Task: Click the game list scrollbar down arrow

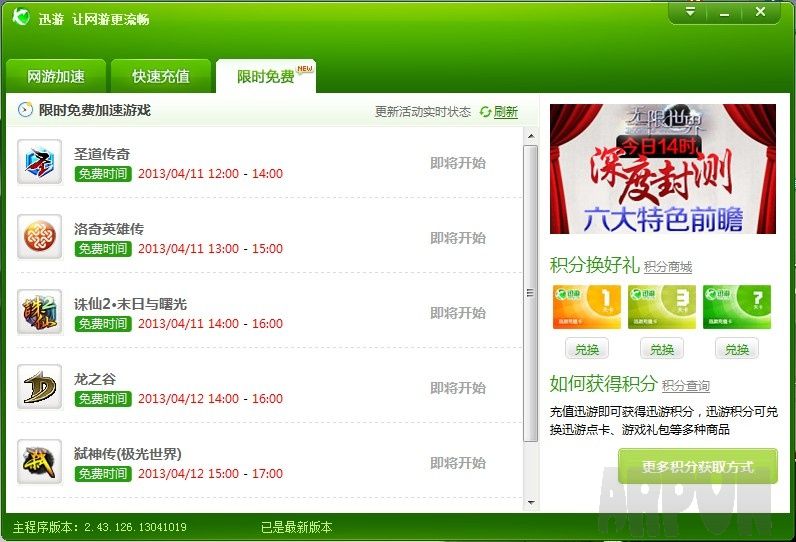Action: (x=530, y=502)
